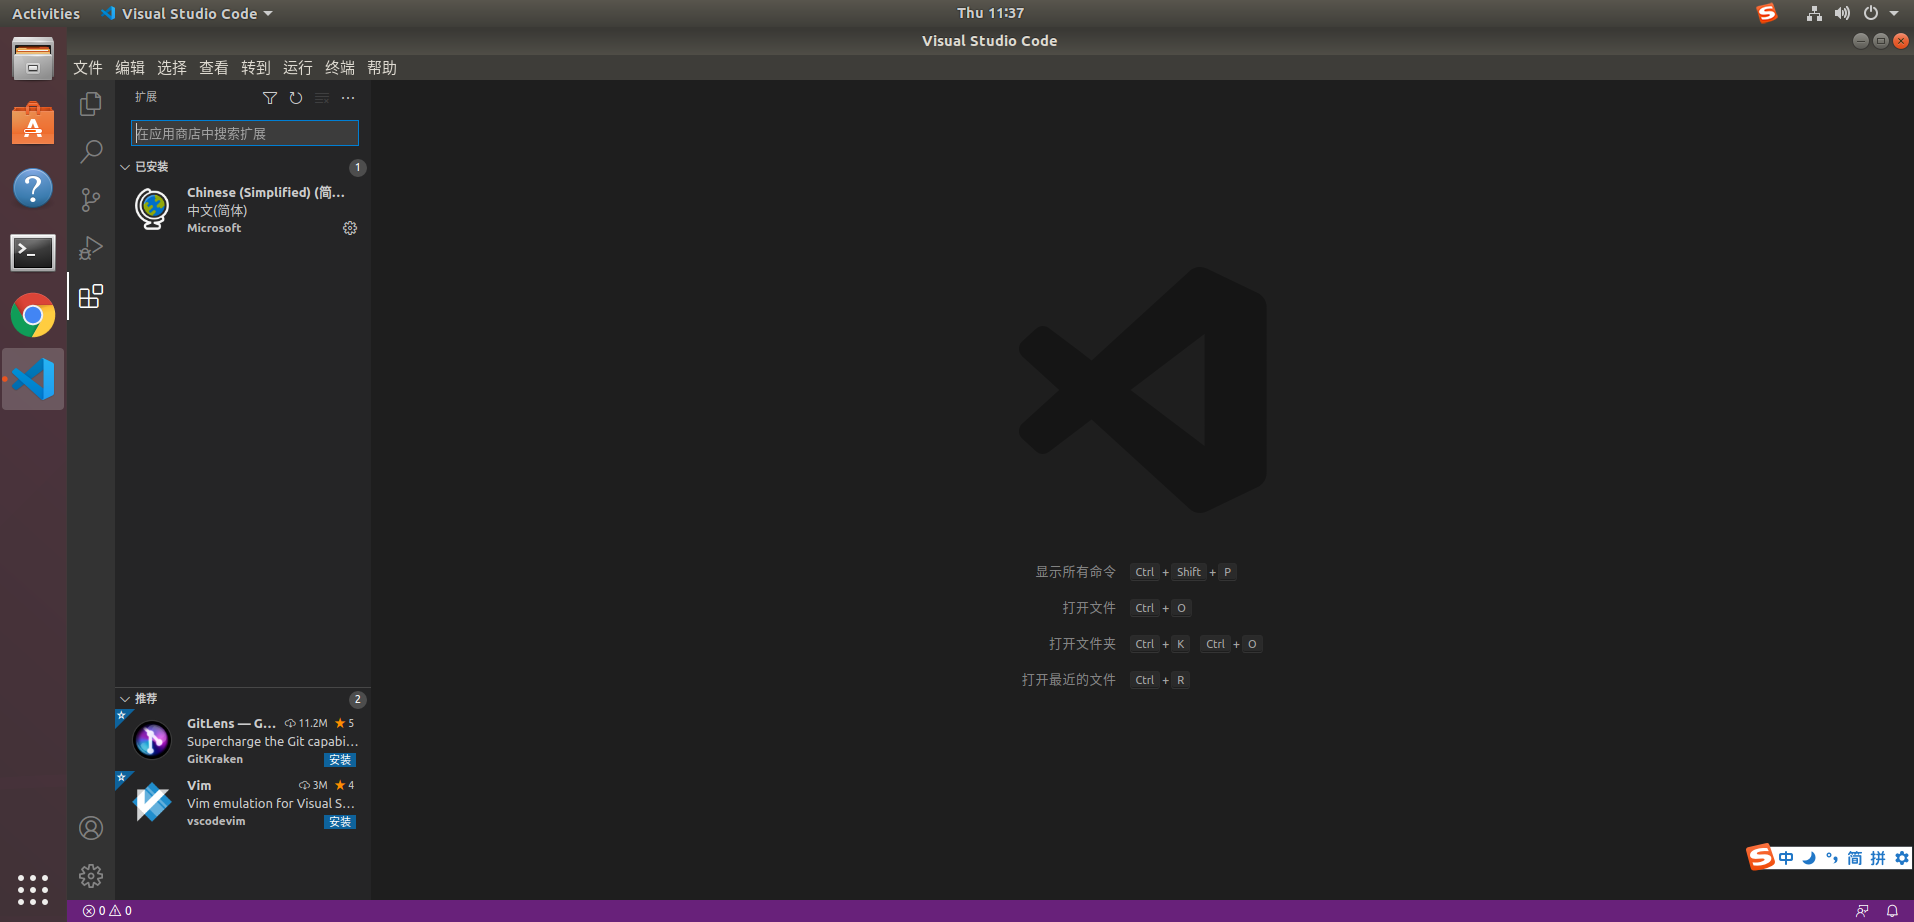Toggle simplified/traditional 简 on Sogou toolbar

coord(1855,858)
